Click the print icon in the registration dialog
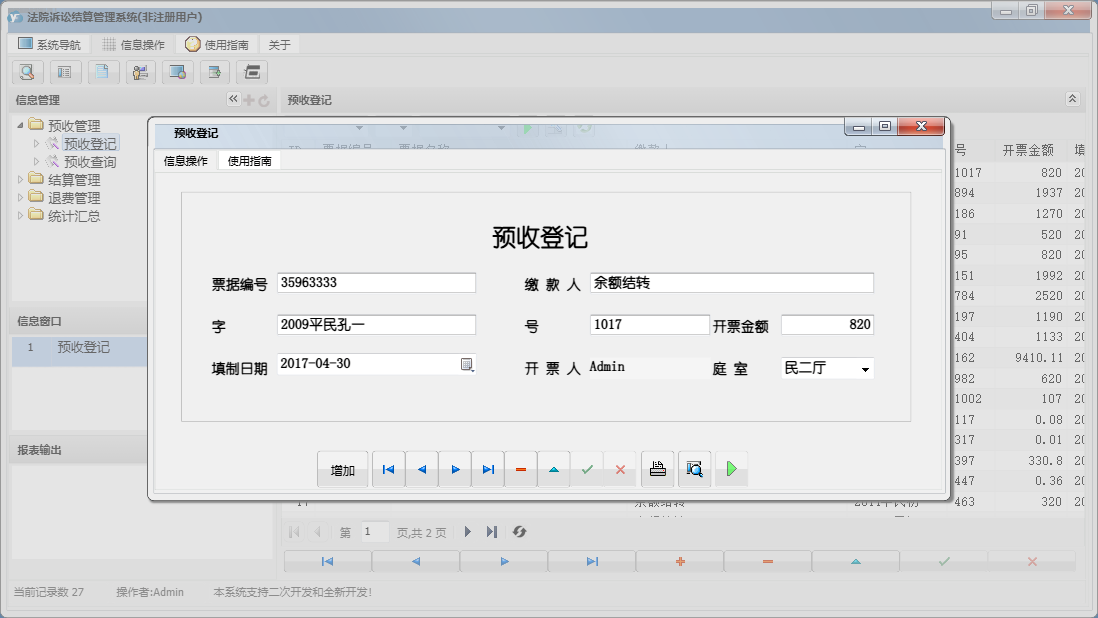Viewport: 1098px width, 618px height. tap(658, 468)
